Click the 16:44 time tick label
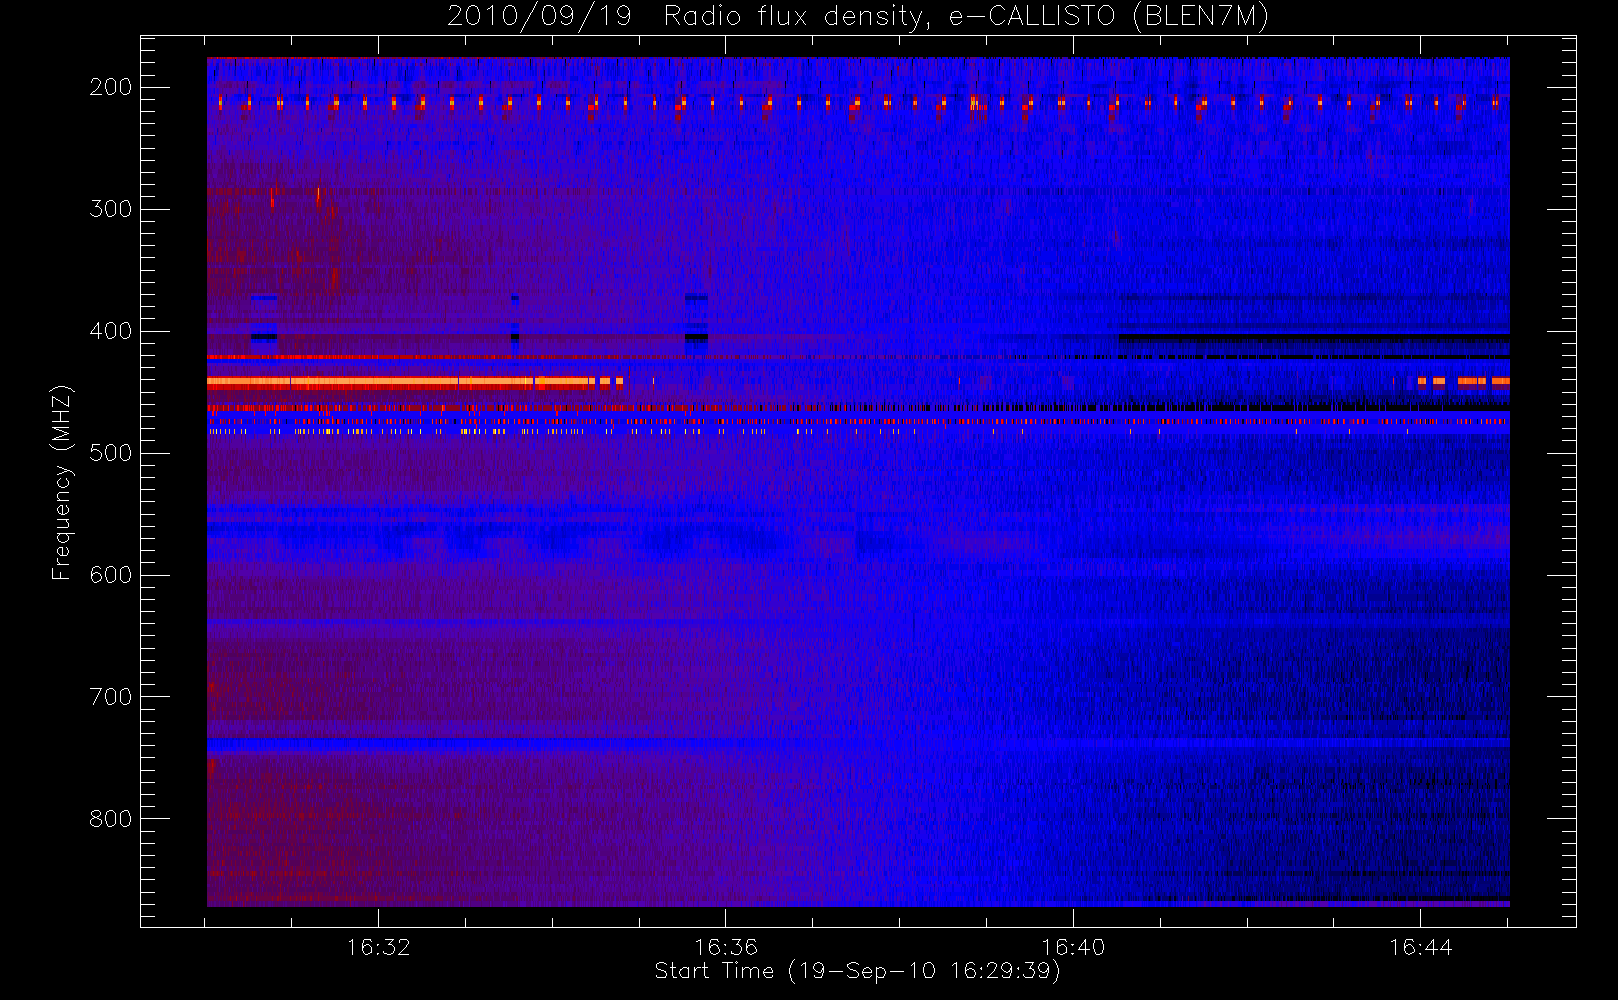The height and width of the screenshot is (1000, 1618). point(1420,947)
